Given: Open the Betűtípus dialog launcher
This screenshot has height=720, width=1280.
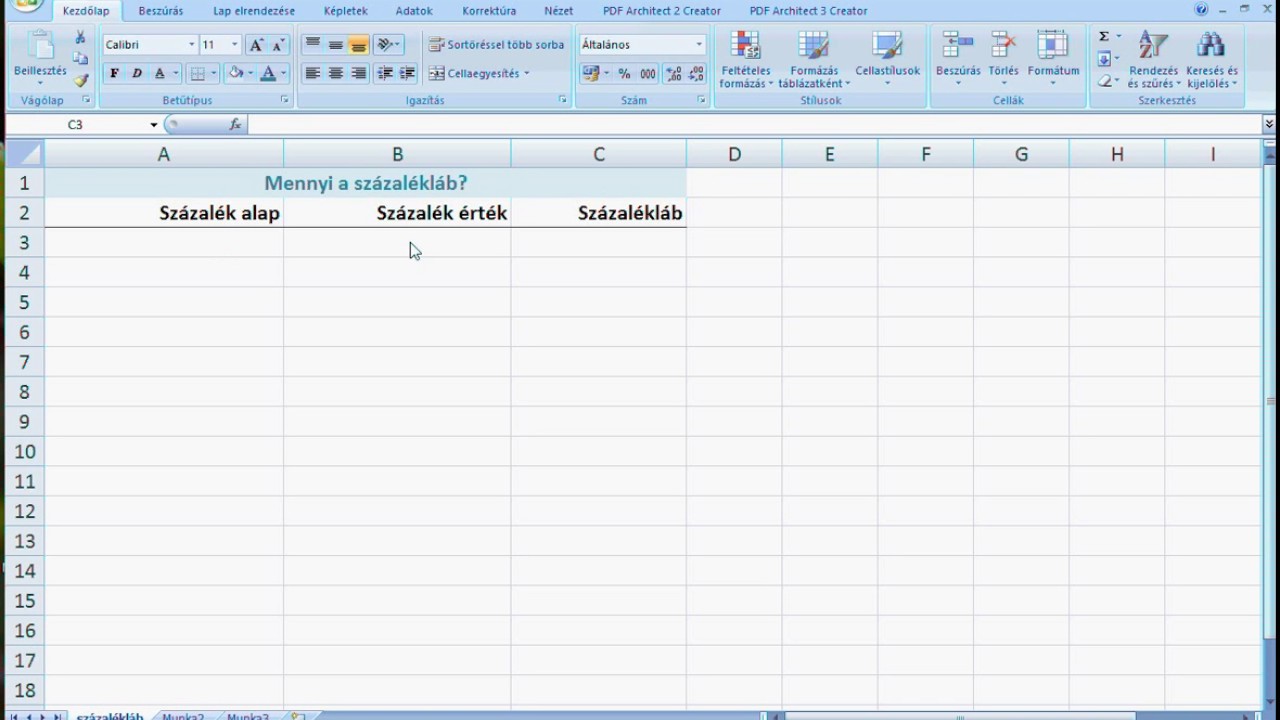Looking at the screenshot, I should pos(285,100).
